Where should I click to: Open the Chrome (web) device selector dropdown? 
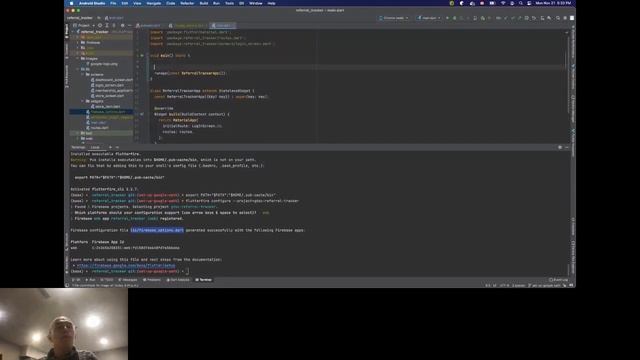pyautogui.click(x=393, y=18)
